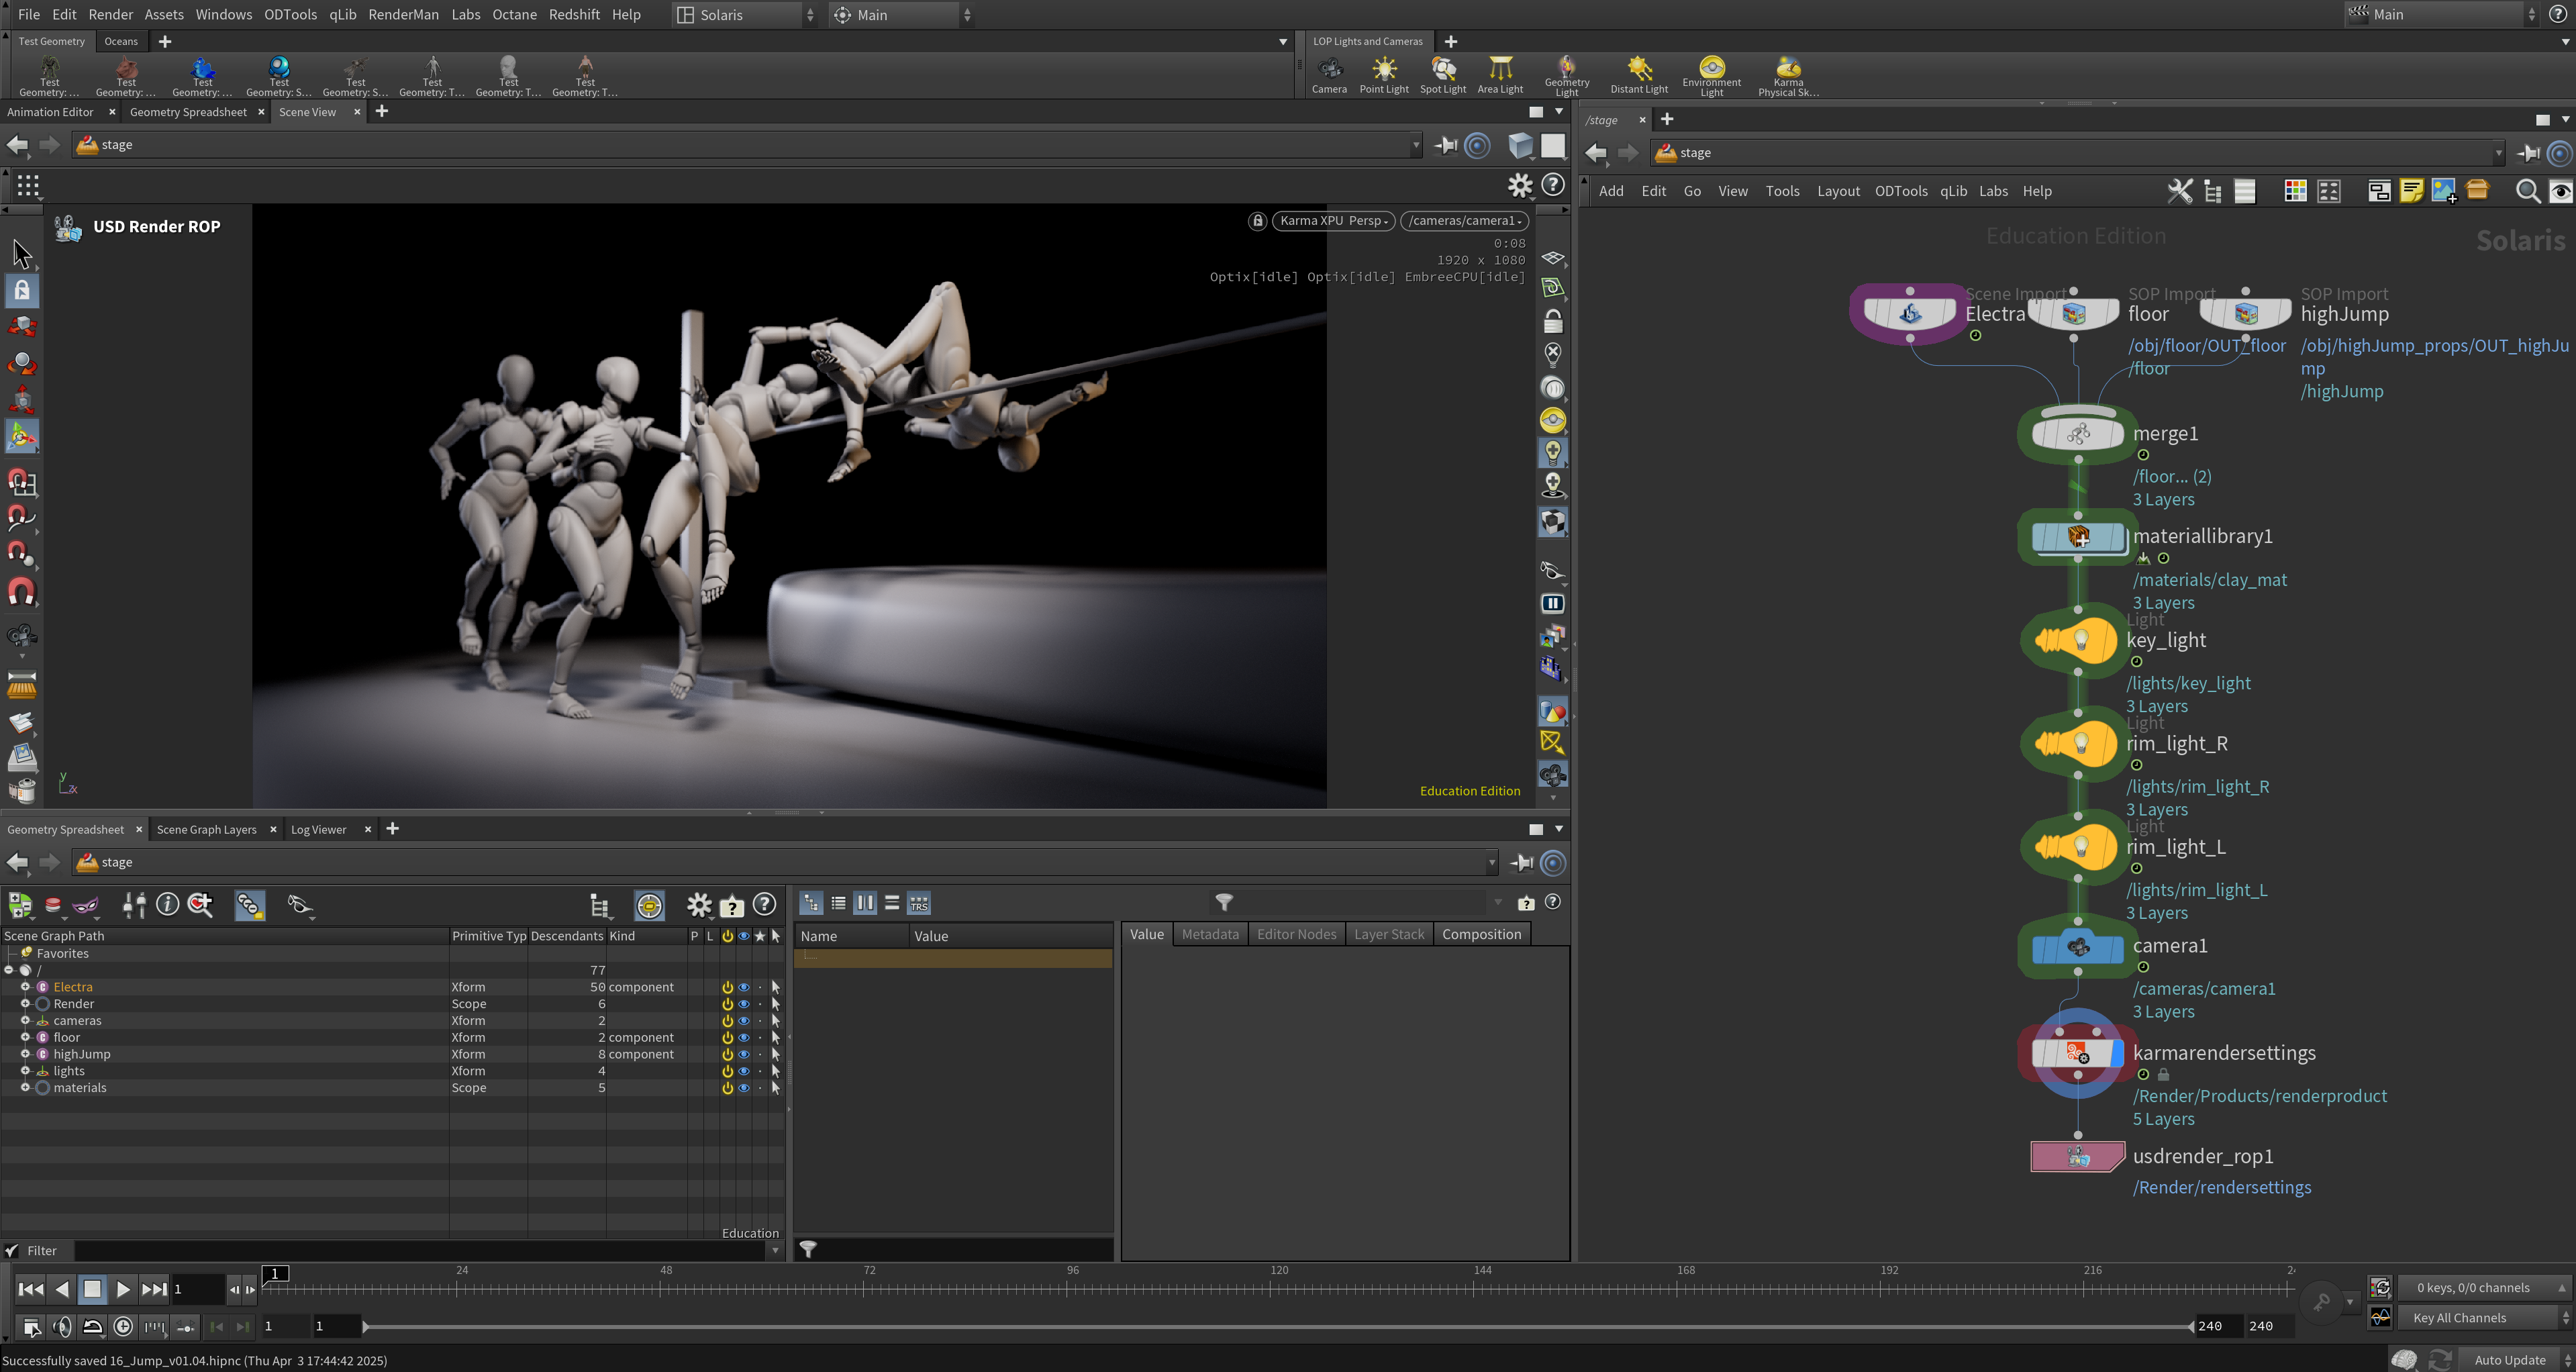Screen dimensions: 2576x1372
Task: Add Karma Physical Sky from shelf
Action: point(1788,75)
